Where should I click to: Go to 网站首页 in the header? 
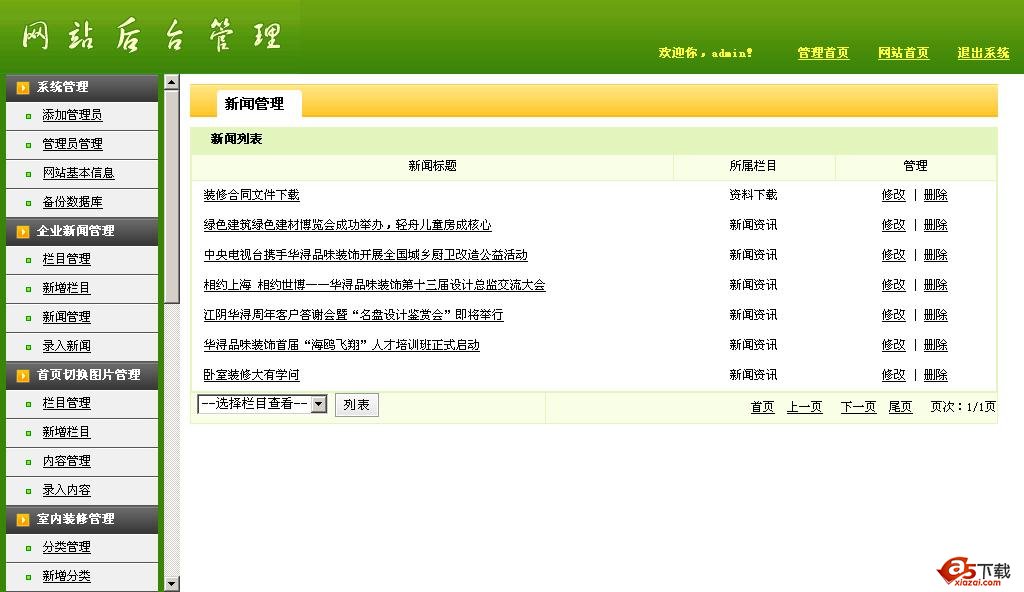tap(903, 53)
